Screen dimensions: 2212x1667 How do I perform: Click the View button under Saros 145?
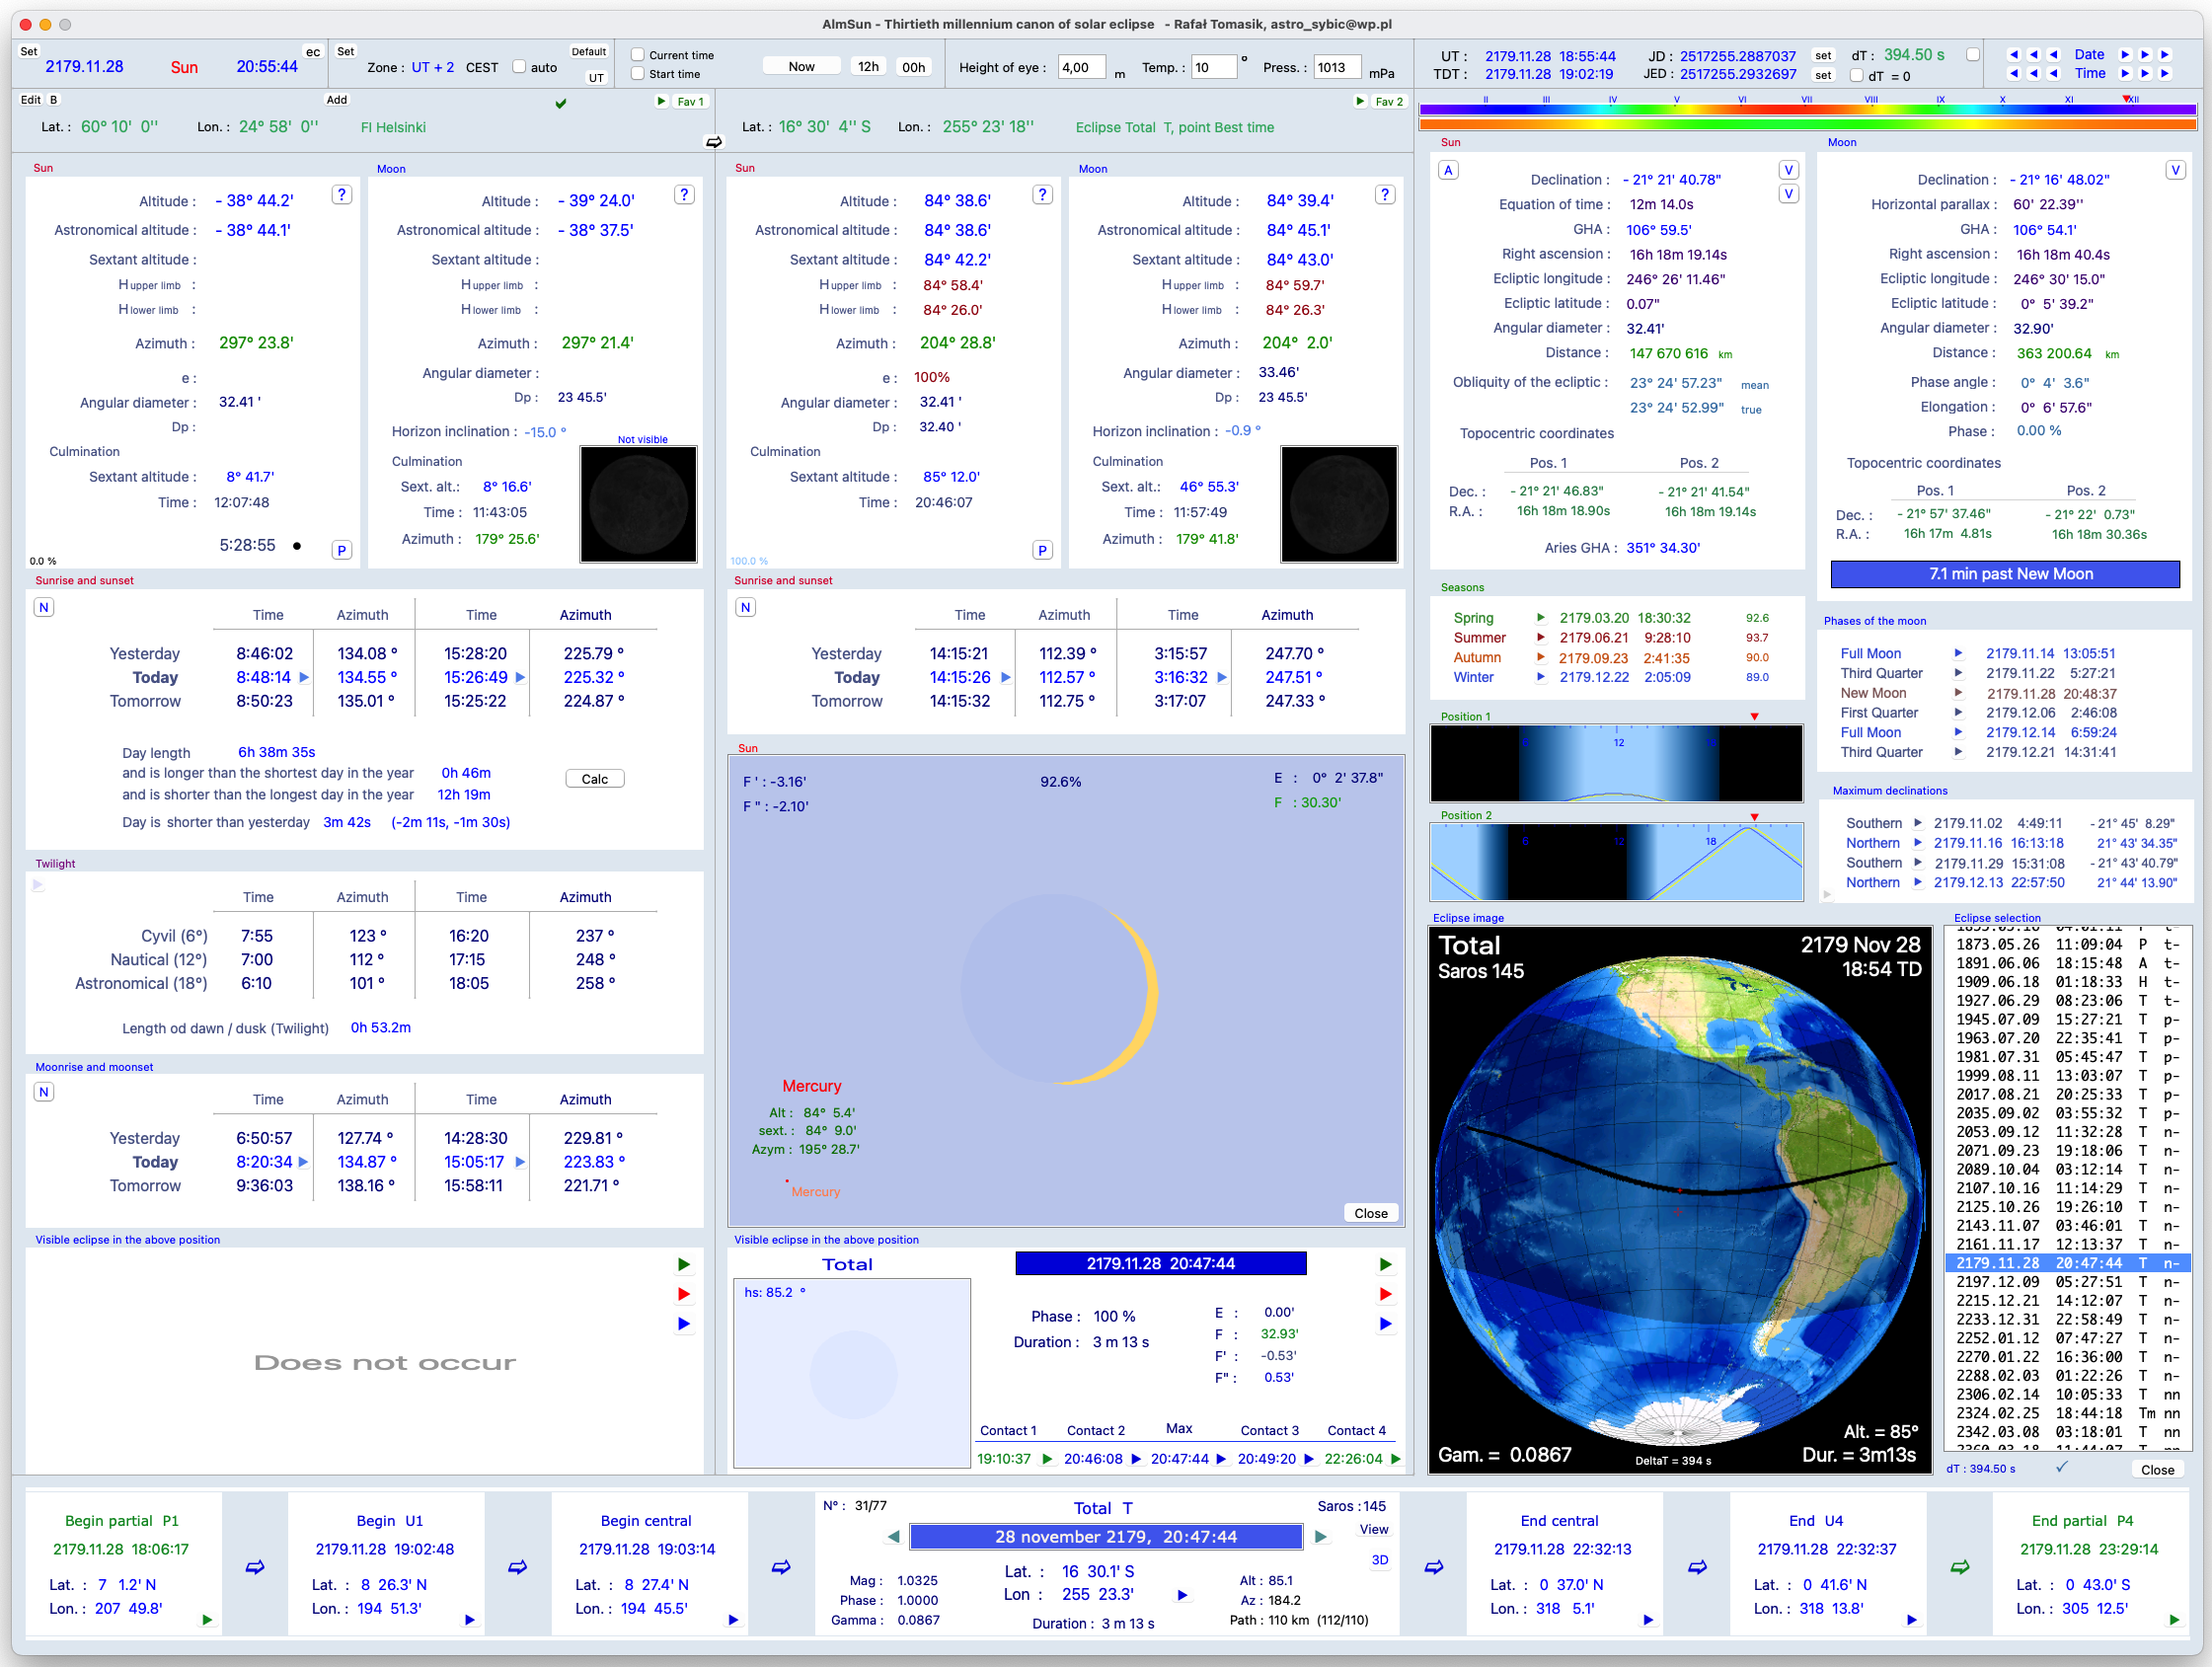click(1374, 1530)
